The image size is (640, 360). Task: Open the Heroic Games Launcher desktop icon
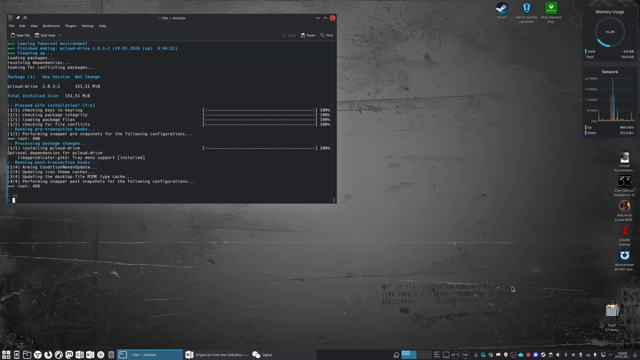526,12
